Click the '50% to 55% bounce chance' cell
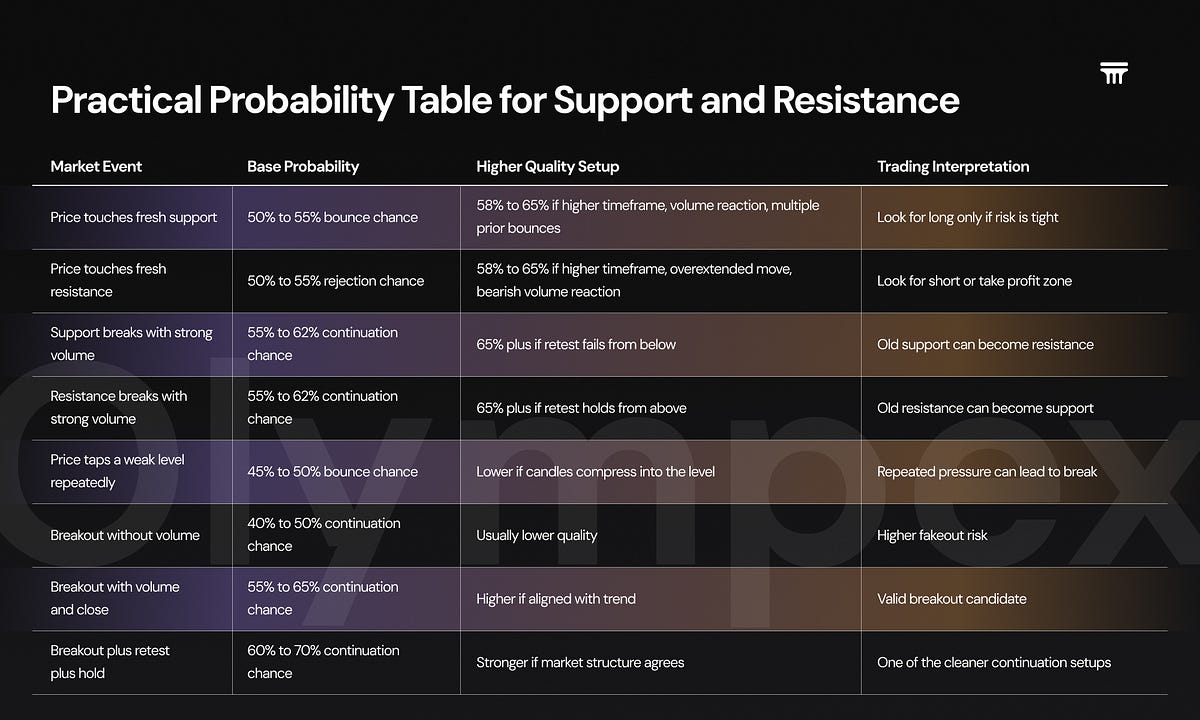This screenshot has width=1200, height=720. 333,217
